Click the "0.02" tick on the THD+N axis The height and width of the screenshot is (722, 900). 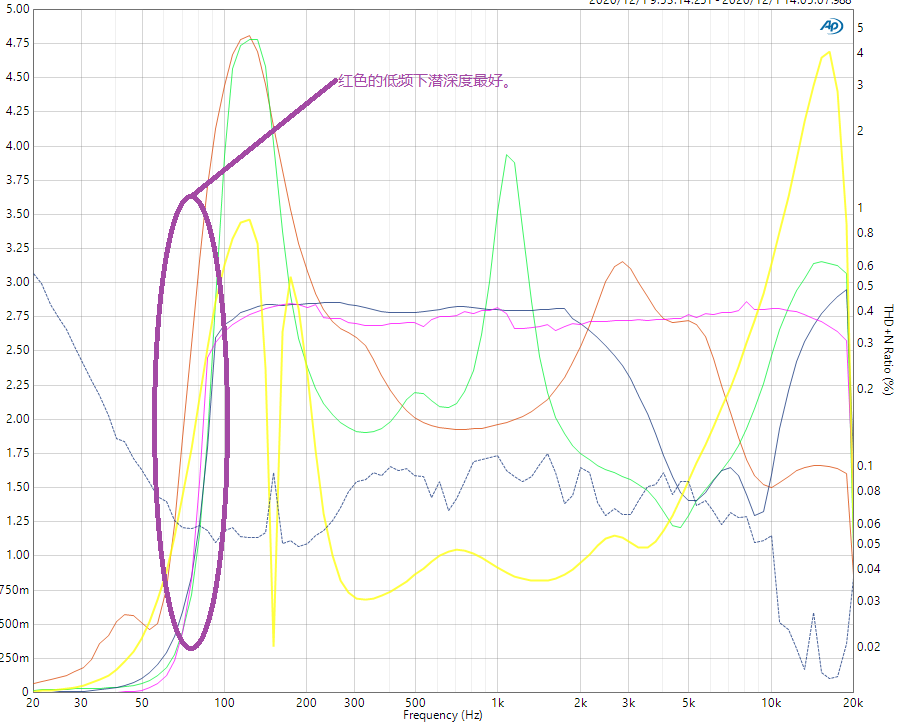868,647
